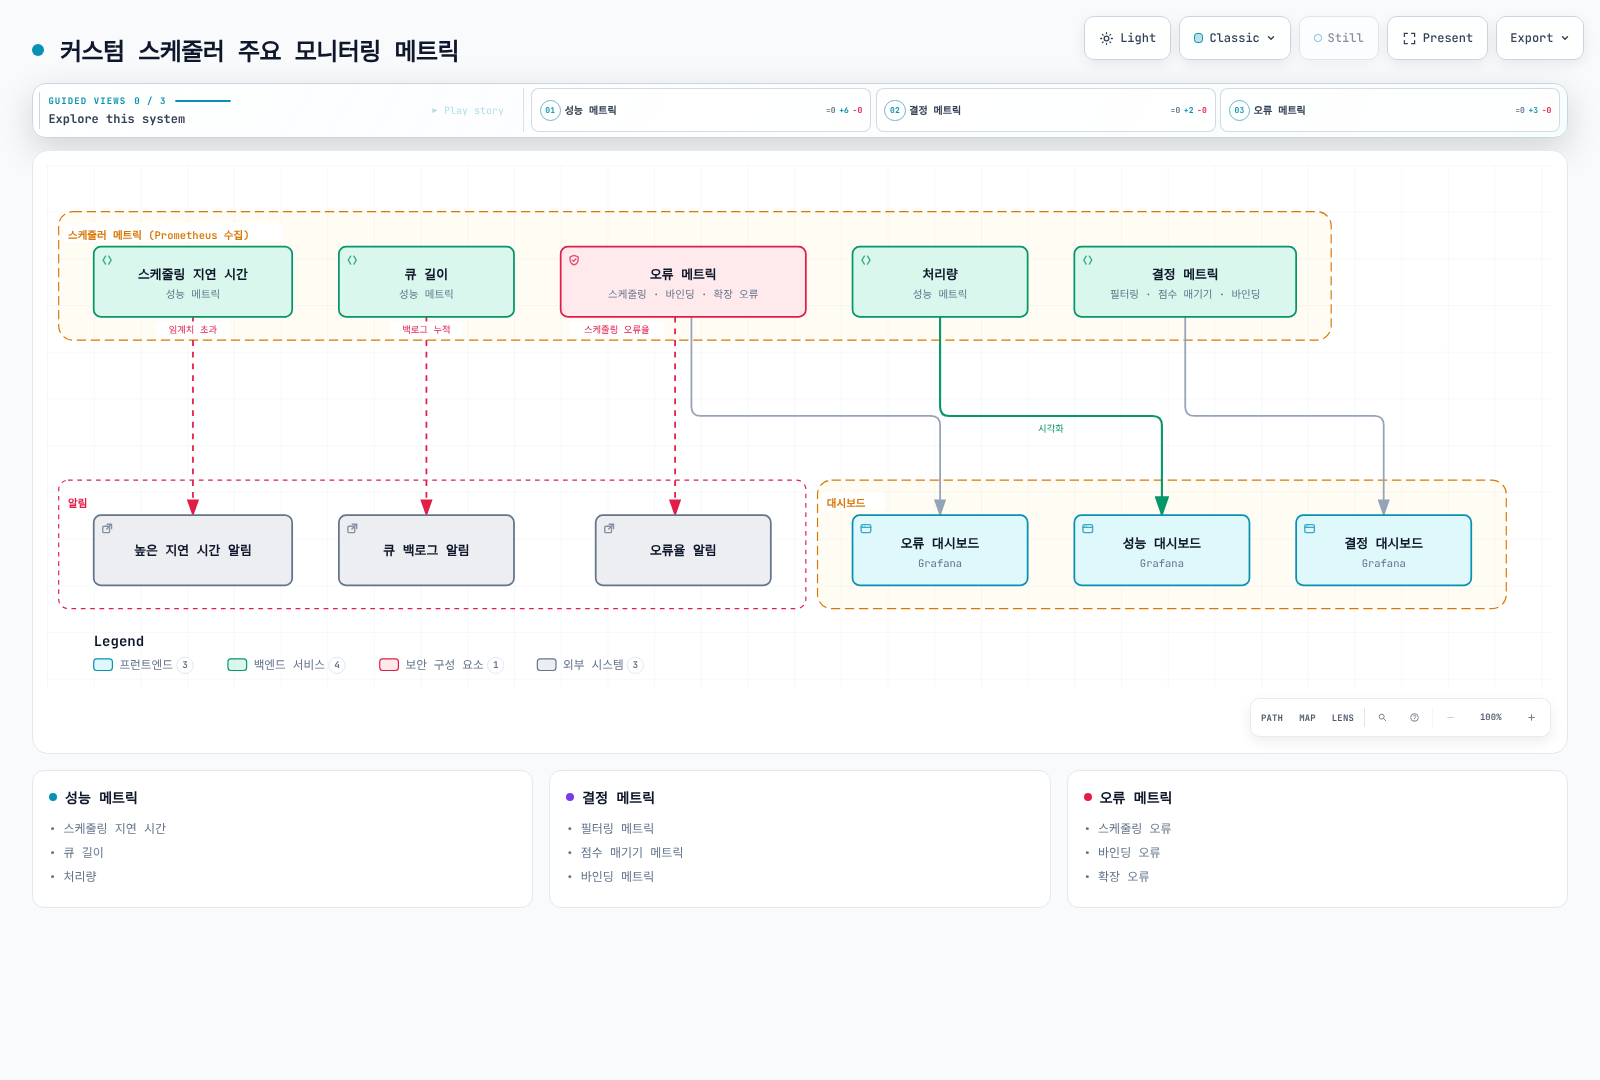This screenshot has width=1600, height=1080.
Task: Click 큐 길이 in 성능 메트릭 card
Action: tap(84, 853)
